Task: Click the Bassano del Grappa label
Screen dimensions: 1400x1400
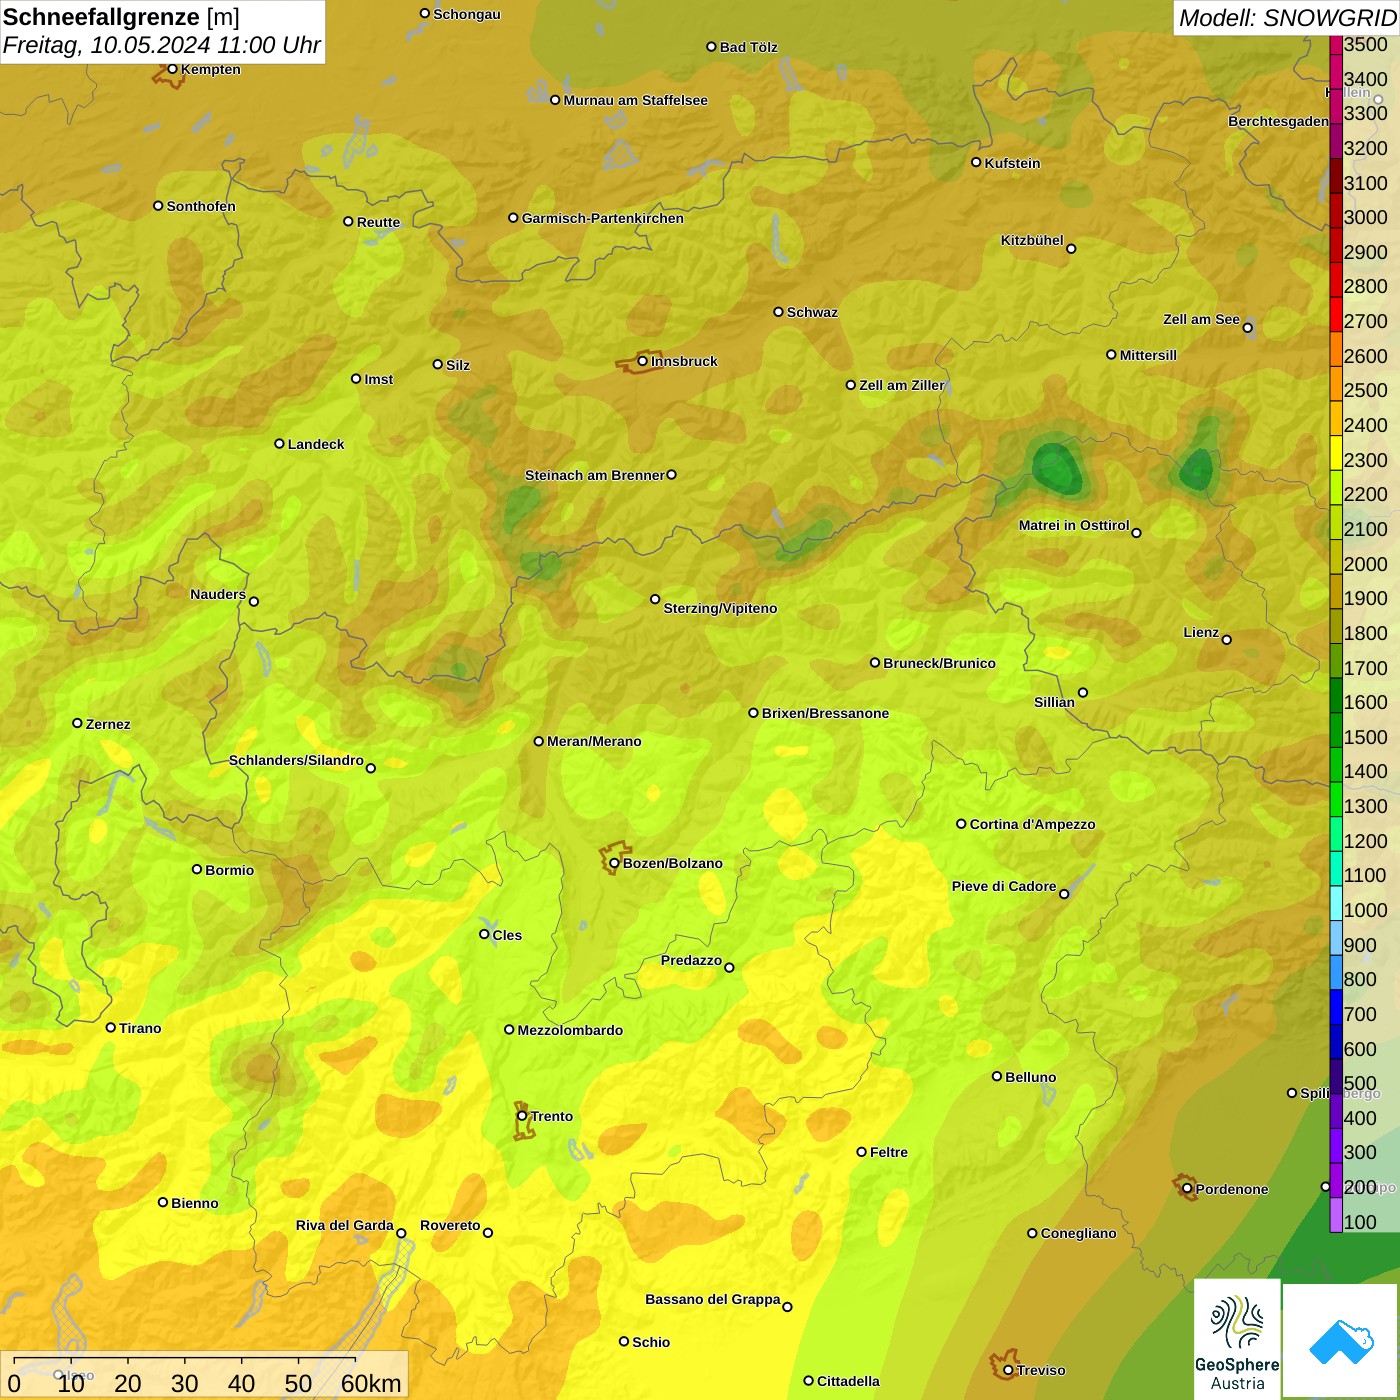Action: click(712, 1299)
